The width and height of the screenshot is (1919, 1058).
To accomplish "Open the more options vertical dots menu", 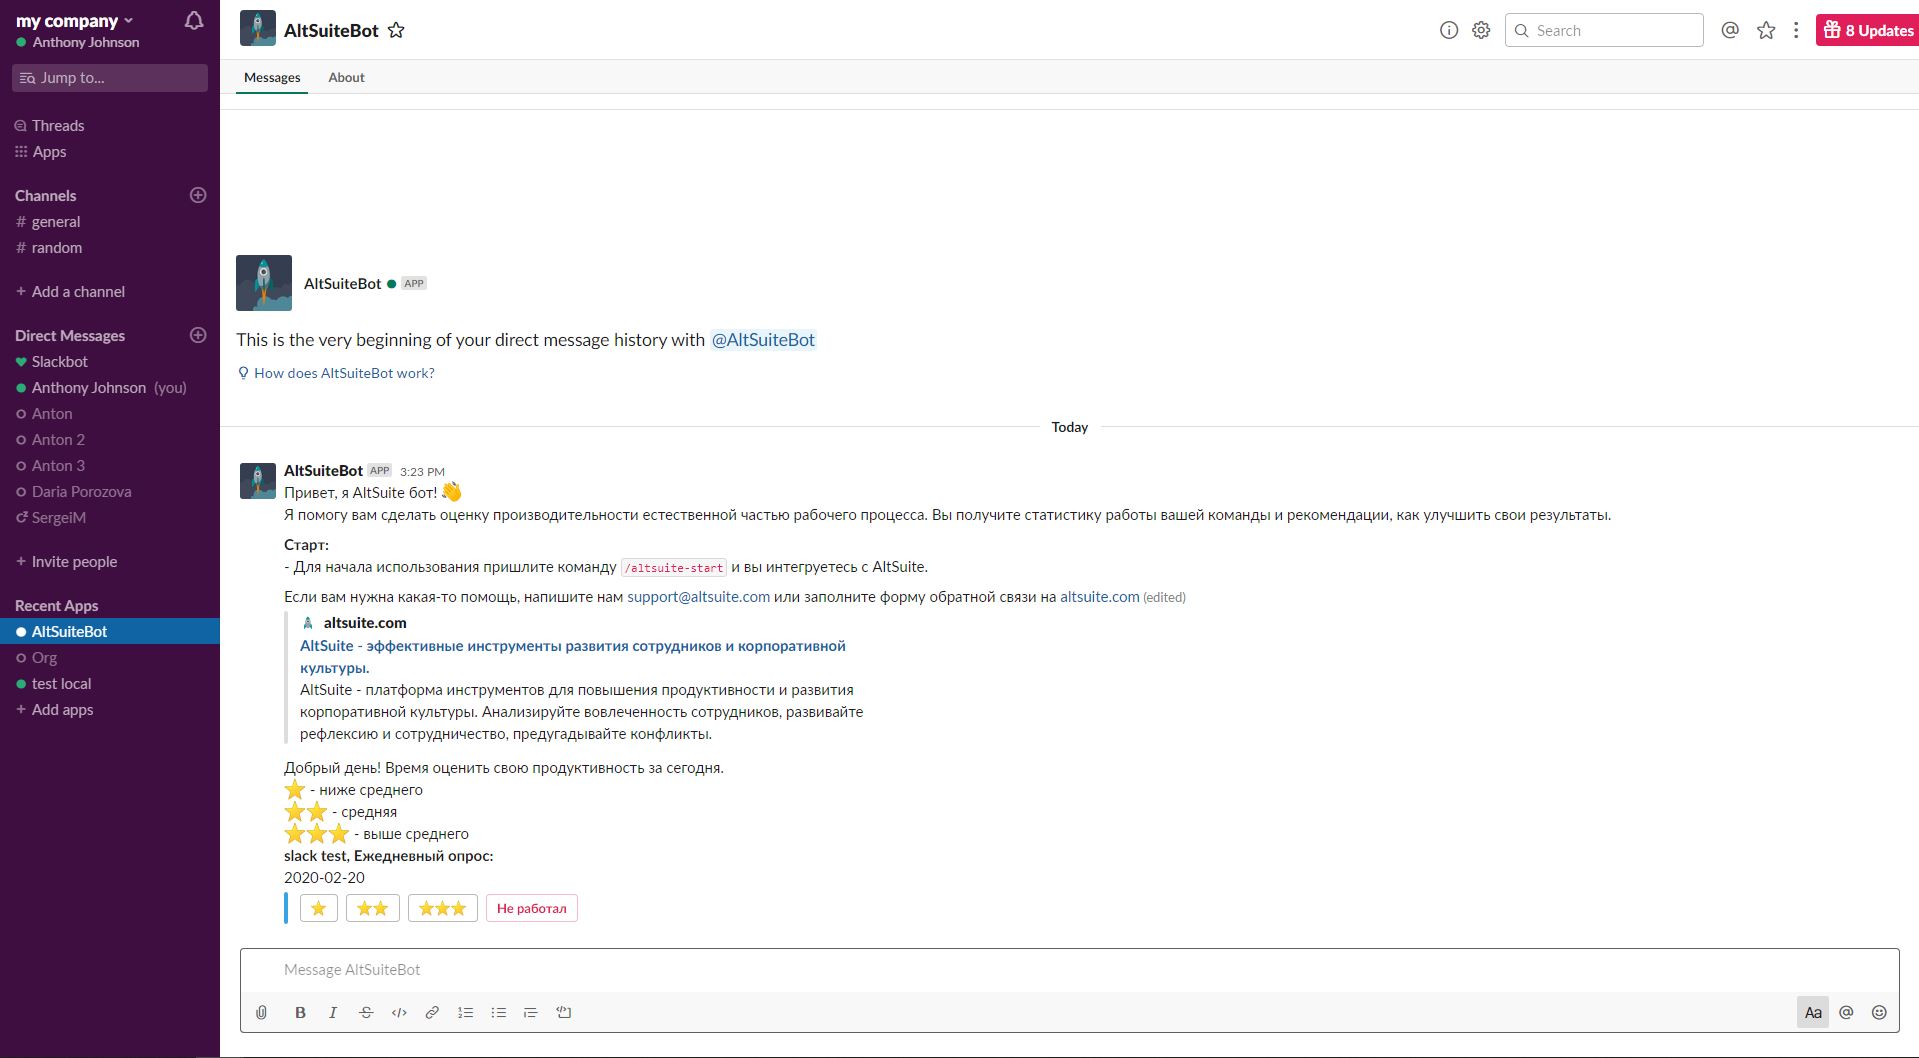I will [x=1796, y=30].
